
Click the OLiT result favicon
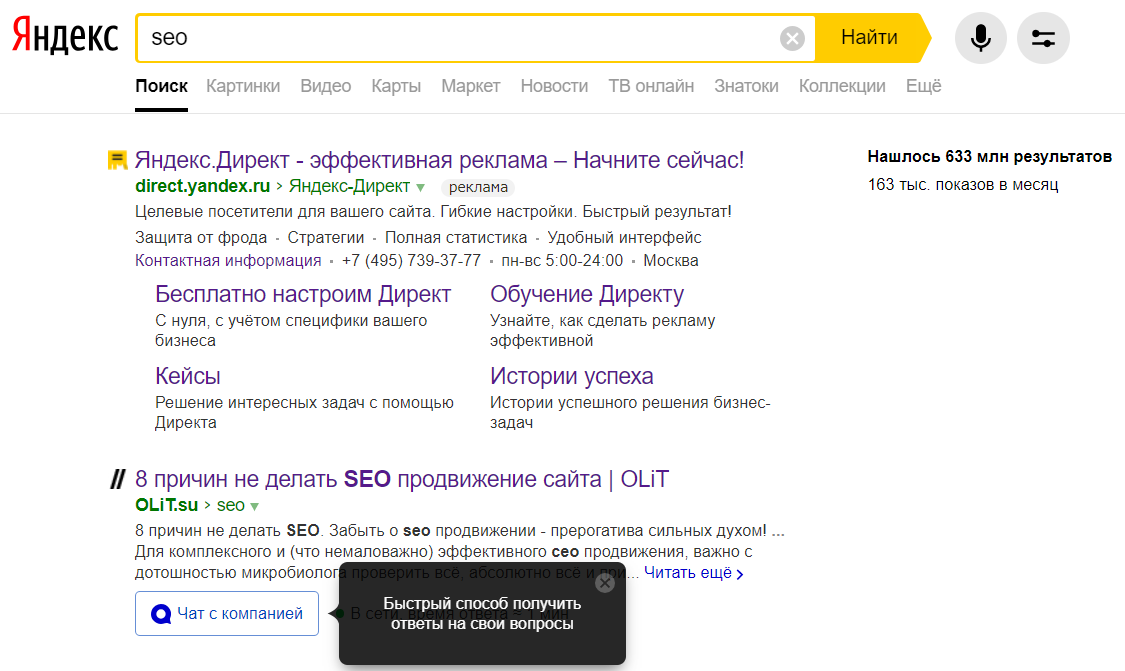[x=116, y=478]
